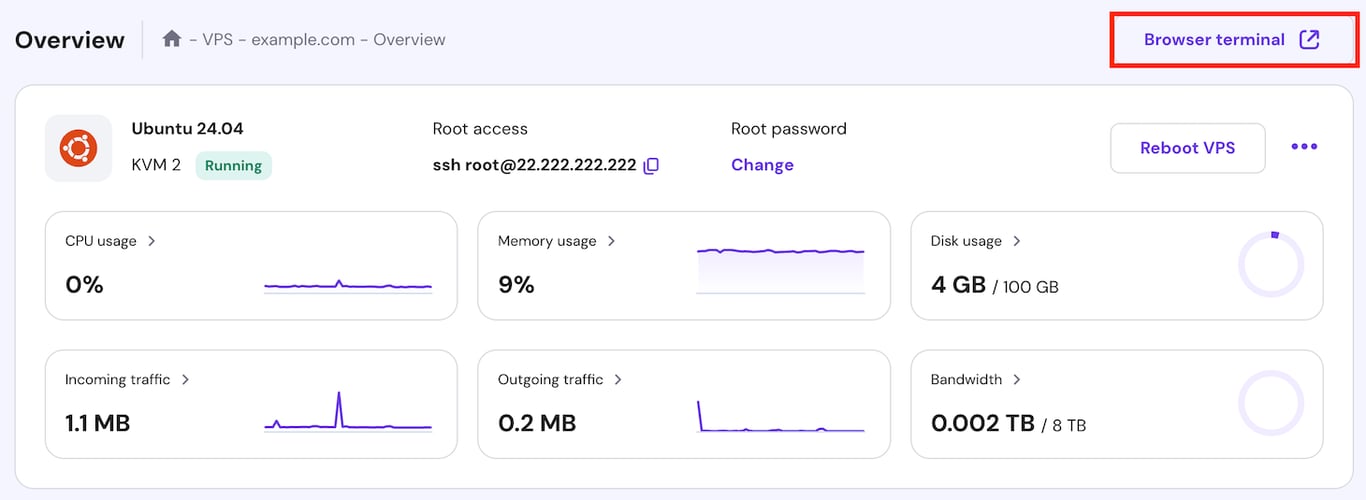Copy the ssh root command
This screenshot has width=1366, height=500.
(x=651, y=166)
